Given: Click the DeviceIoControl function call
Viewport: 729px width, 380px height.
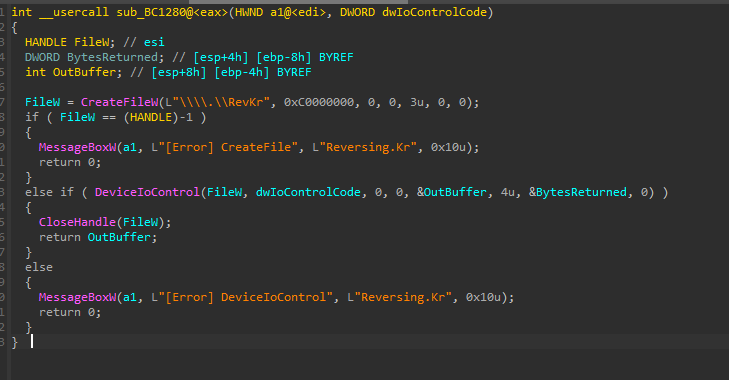Looking at the screenshot, I should pyautogui.click(x=147, y=192).
